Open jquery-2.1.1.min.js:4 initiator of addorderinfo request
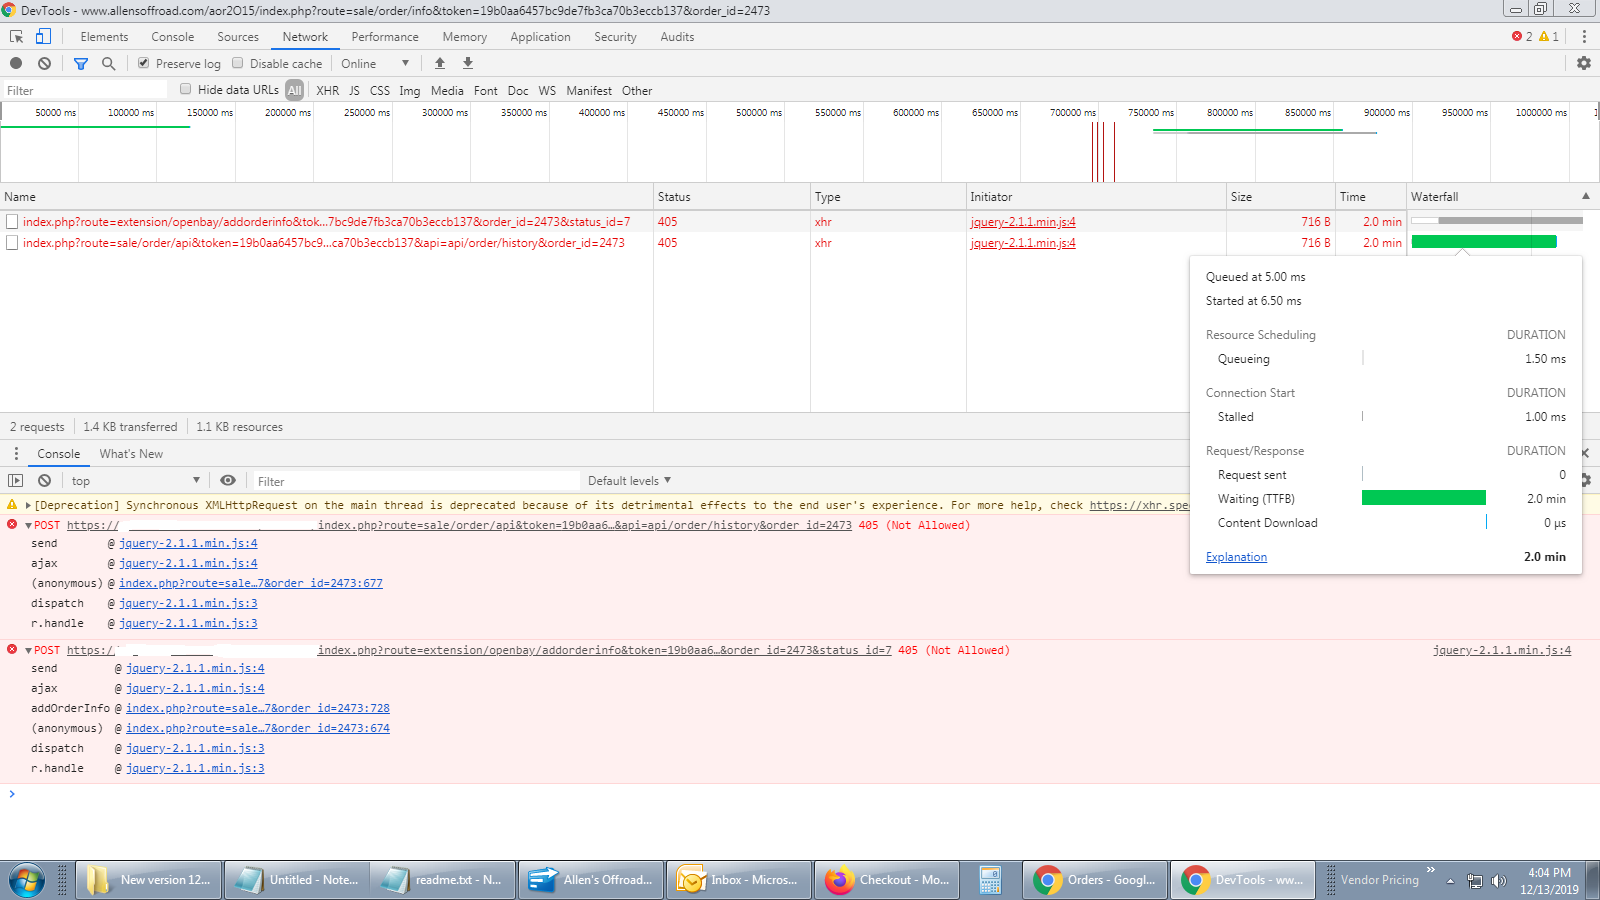Image resolution: width=1600 pixels, height=900 pixels. [1023, 222]
